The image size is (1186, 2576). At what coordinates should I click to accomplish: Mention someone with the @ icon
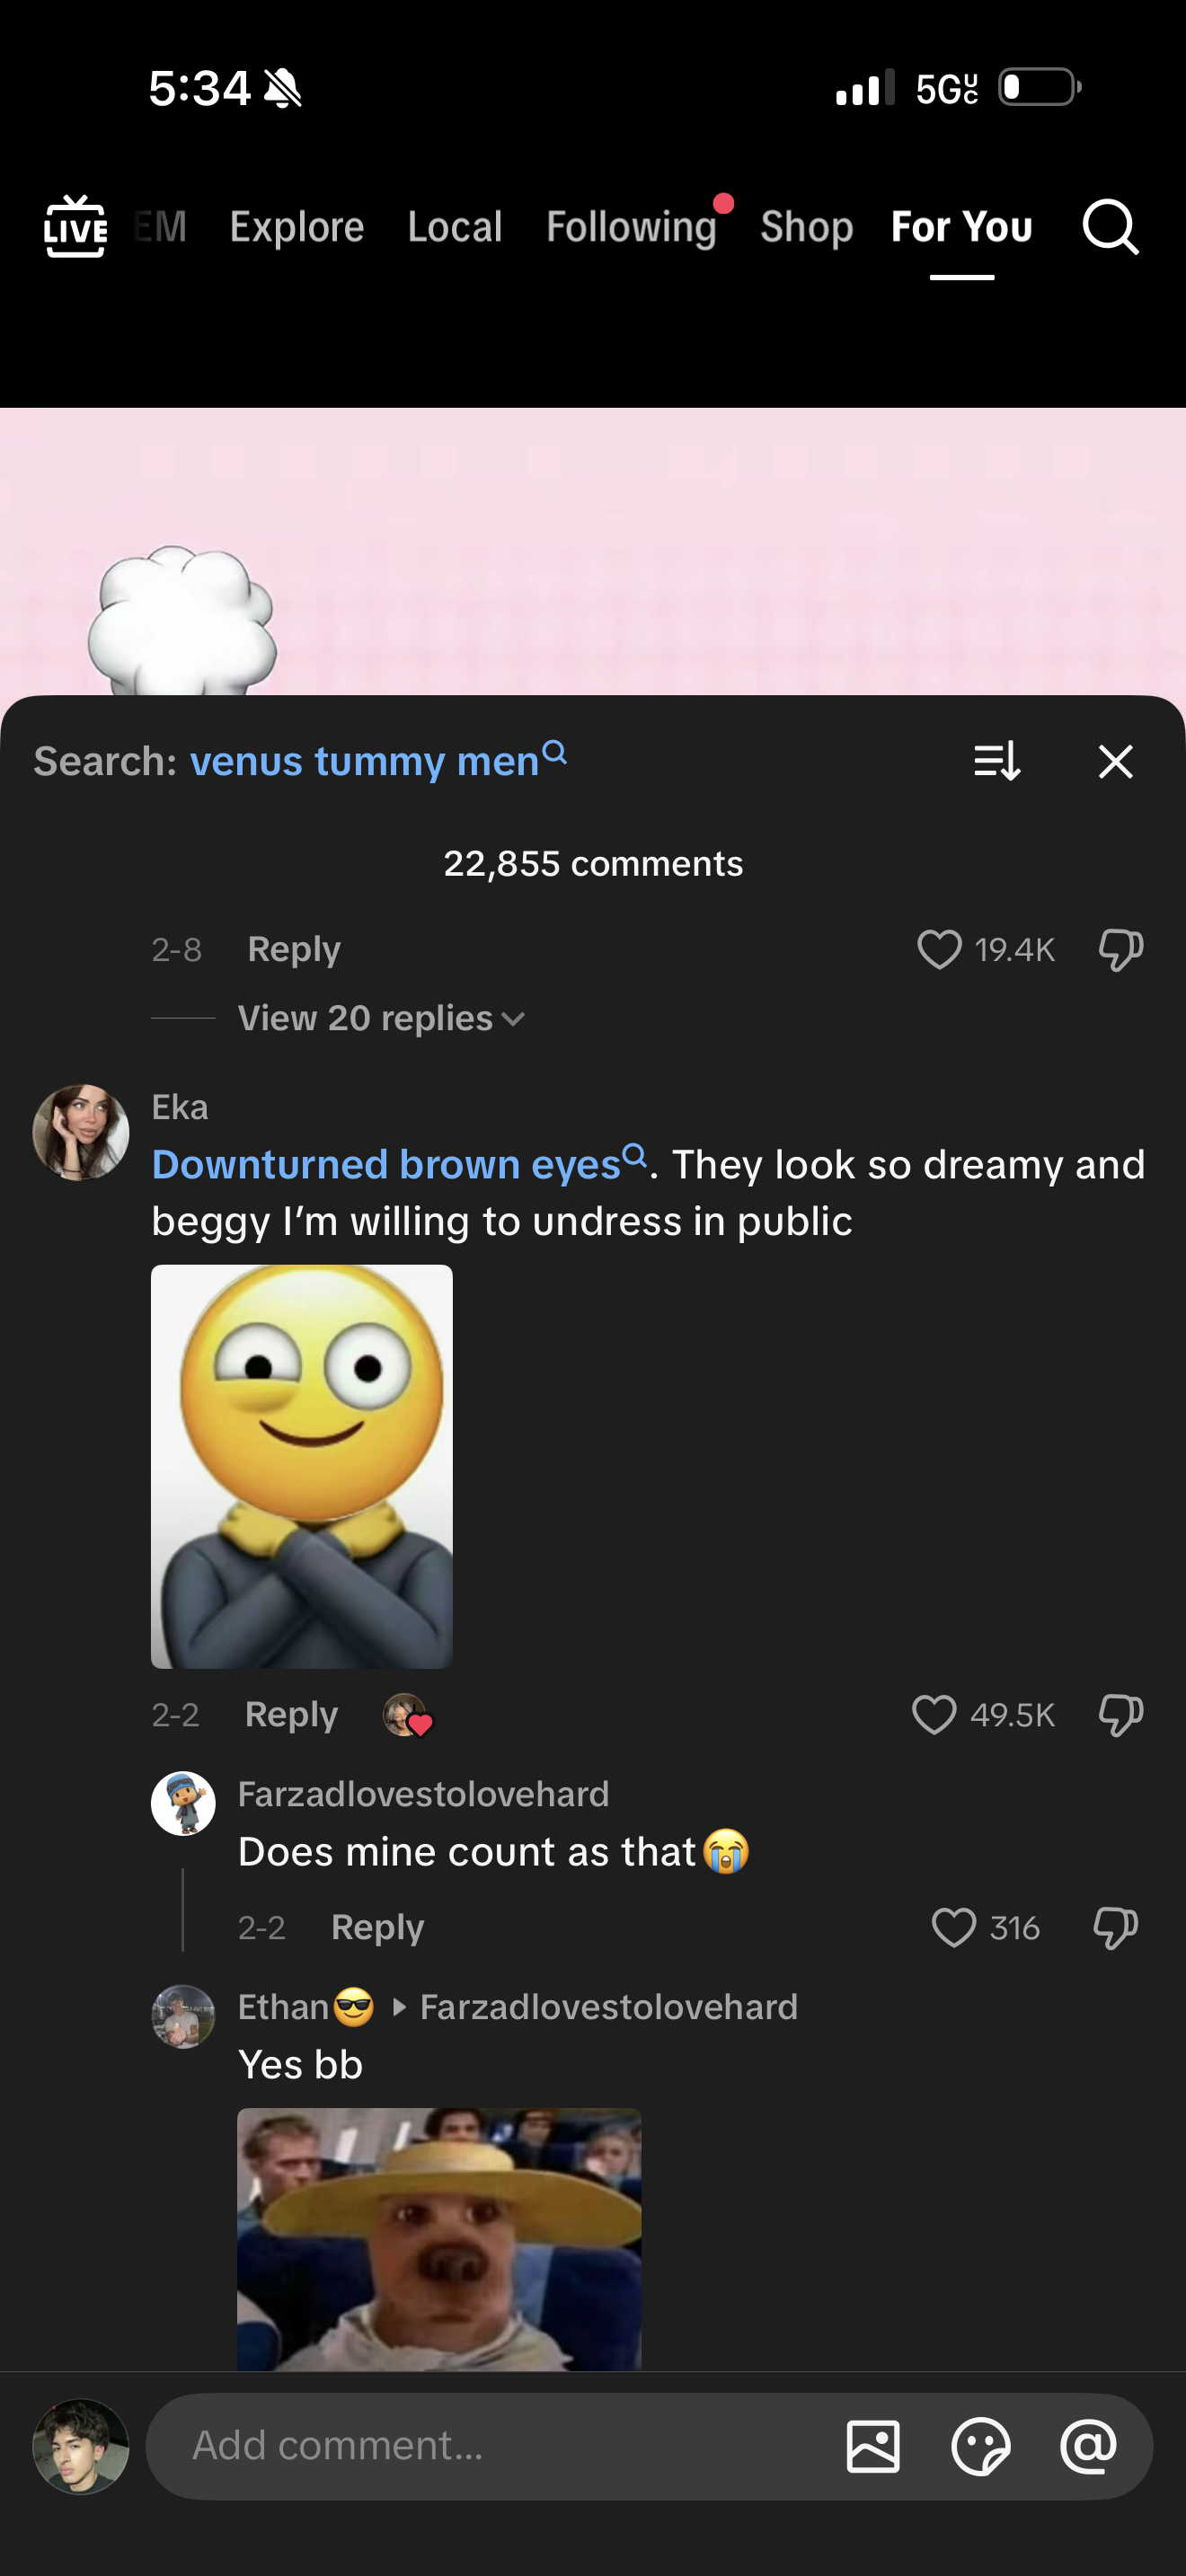1088,2446
